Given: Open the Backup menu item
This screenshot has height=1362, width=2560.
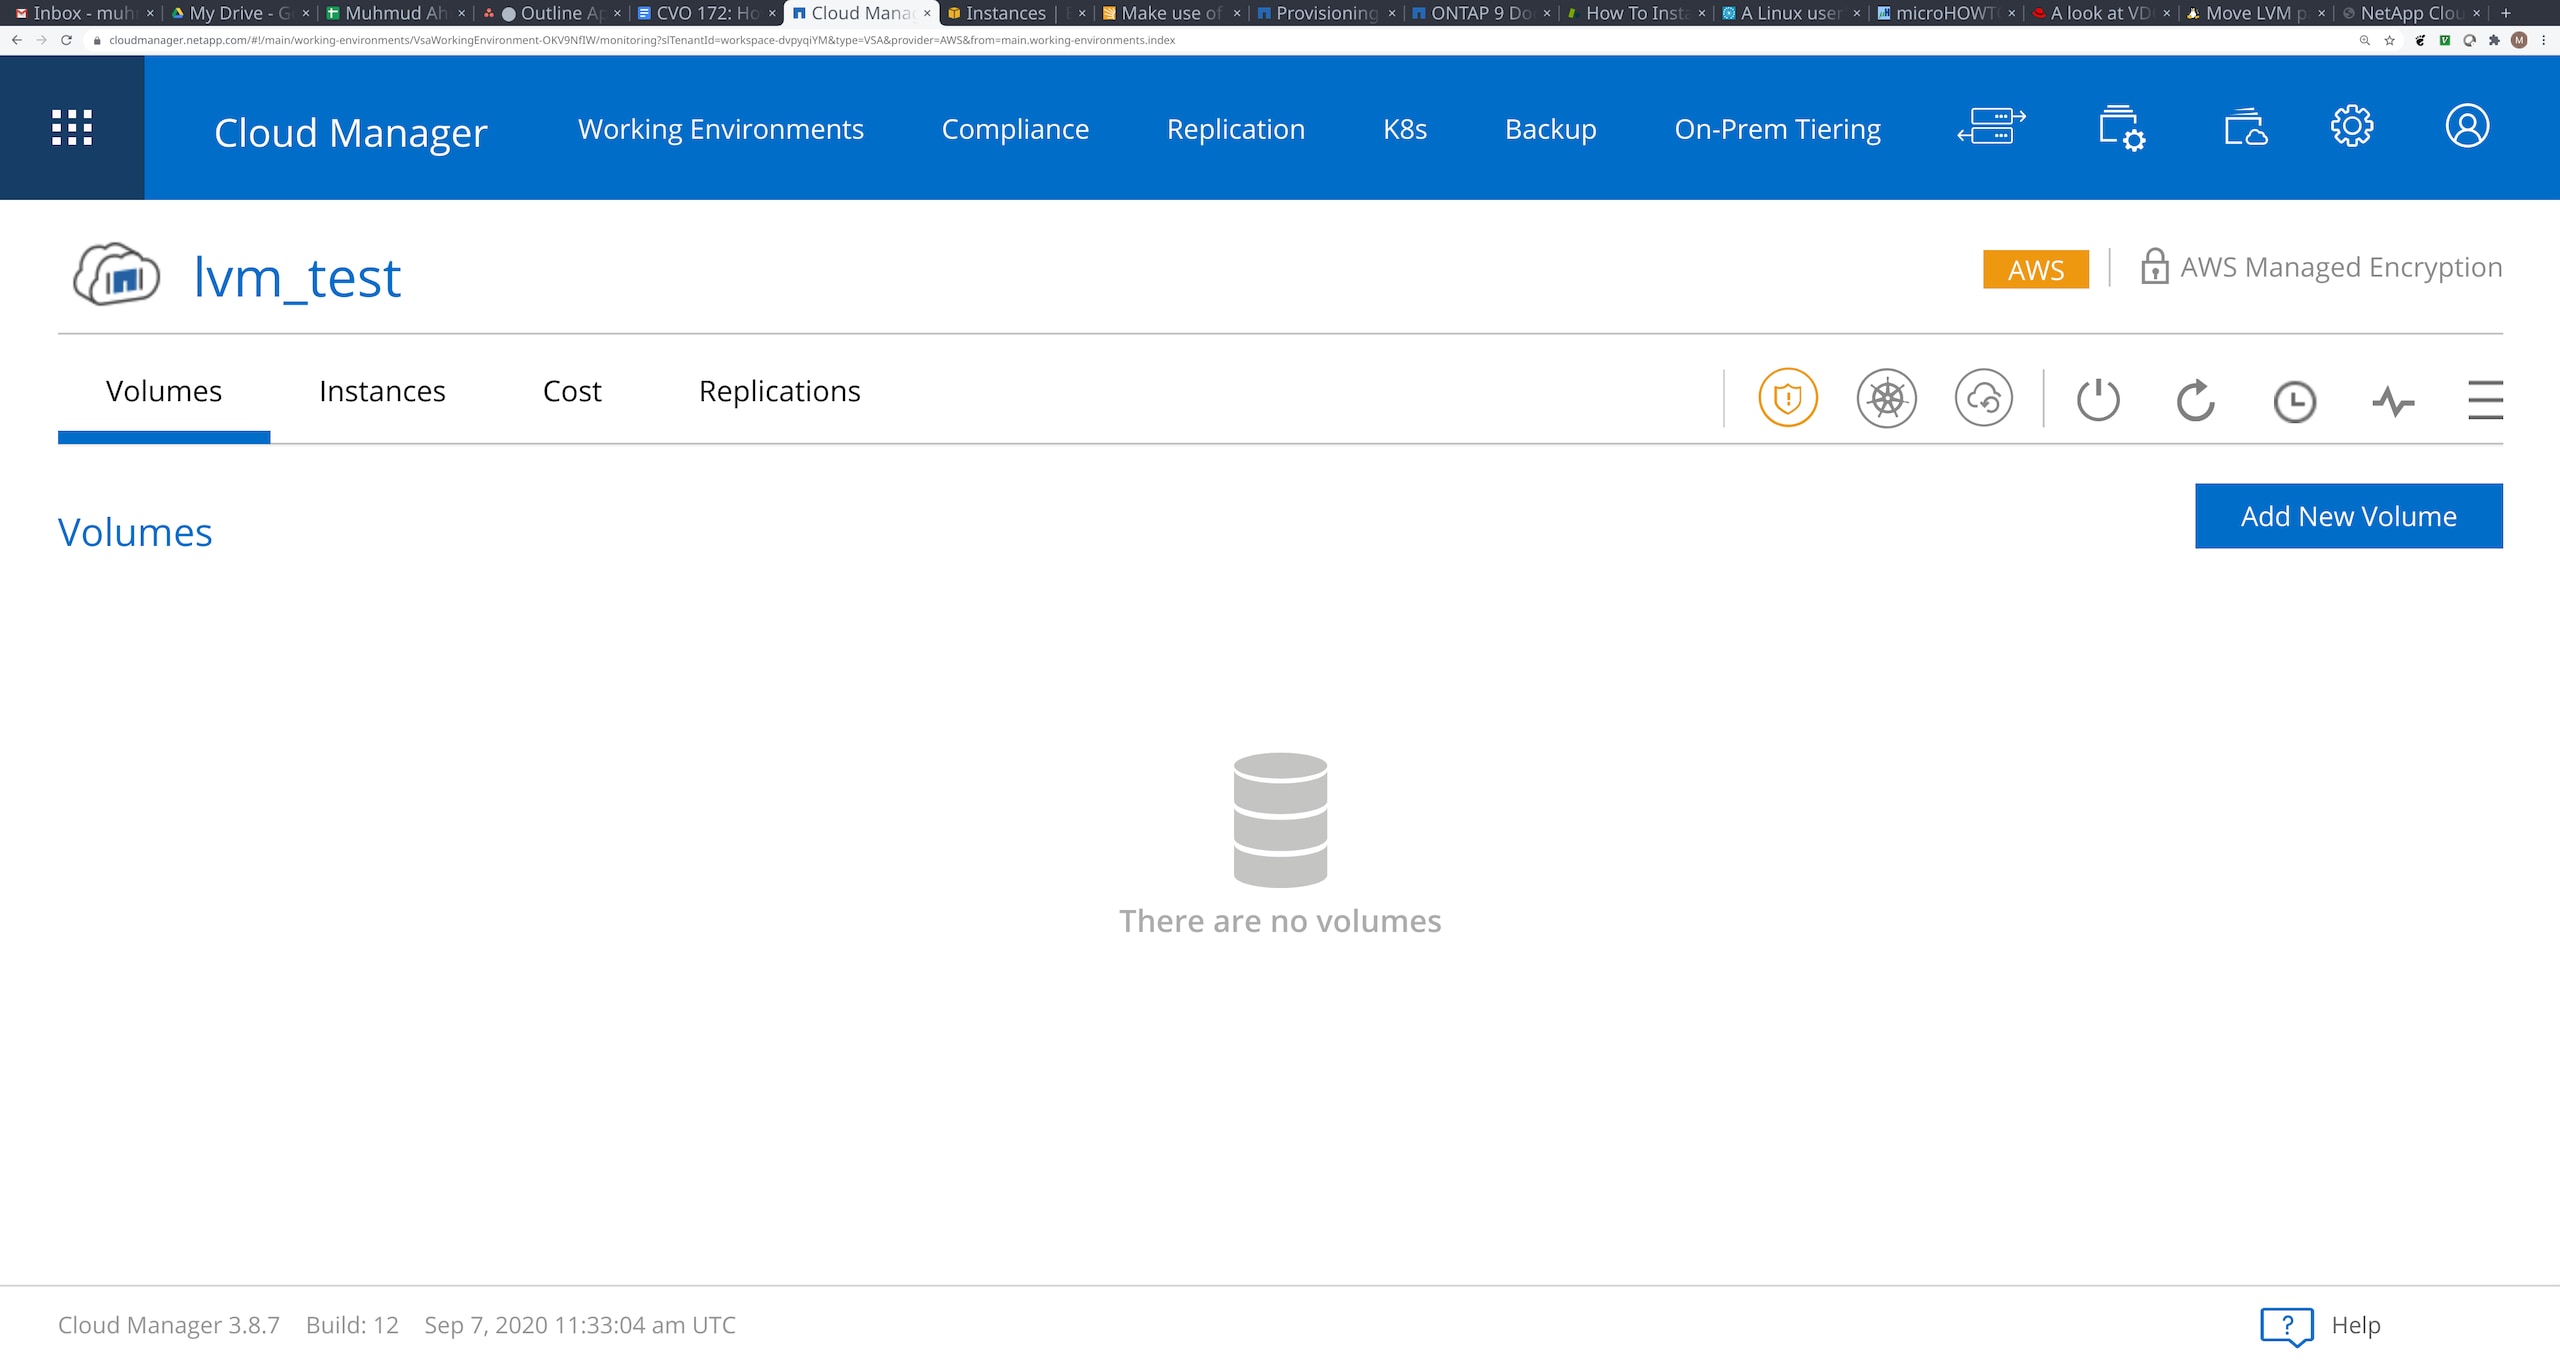Looking at the screenshot, I should [1551, 129].
